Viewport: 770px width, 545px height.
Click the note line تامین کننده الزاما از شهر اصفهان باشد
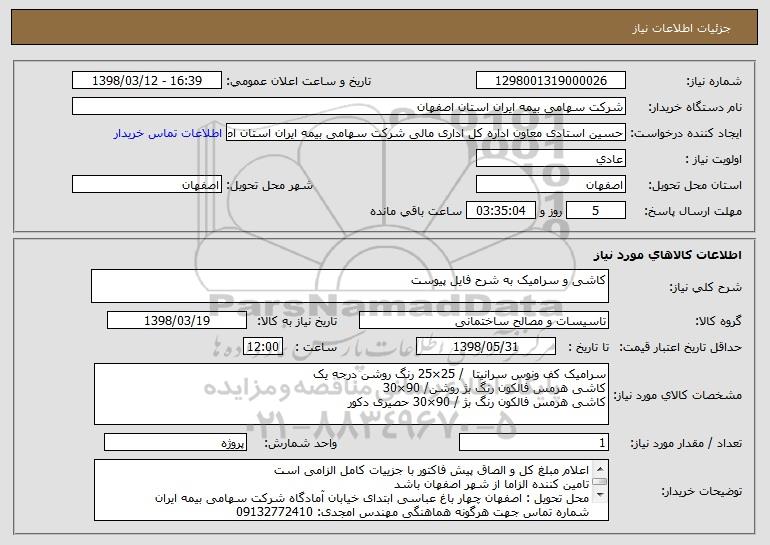pyautogui.click(x=492, y=485)
